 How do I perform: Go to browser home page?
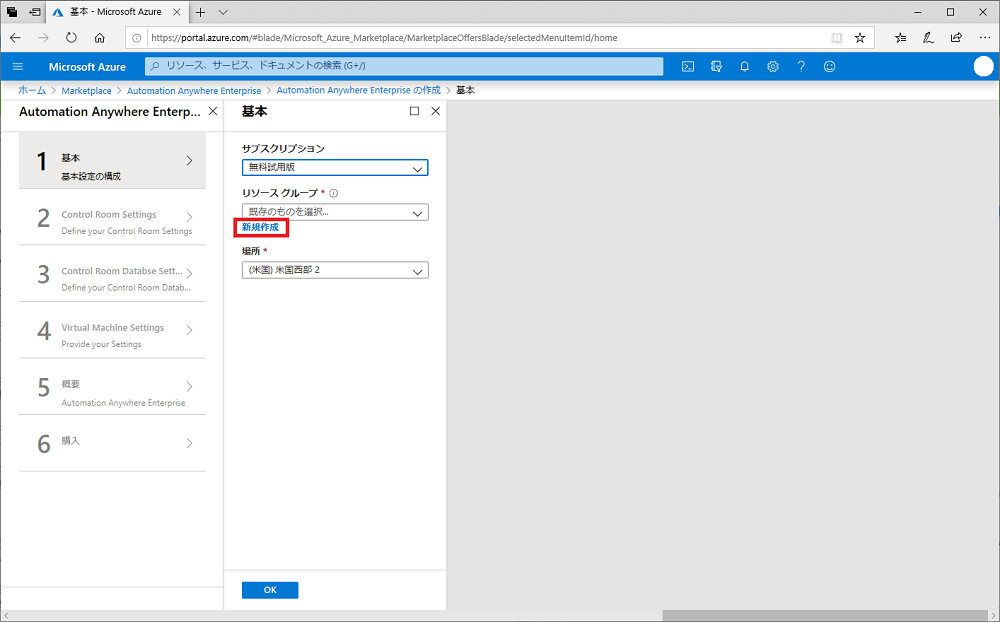click(99, 38)
